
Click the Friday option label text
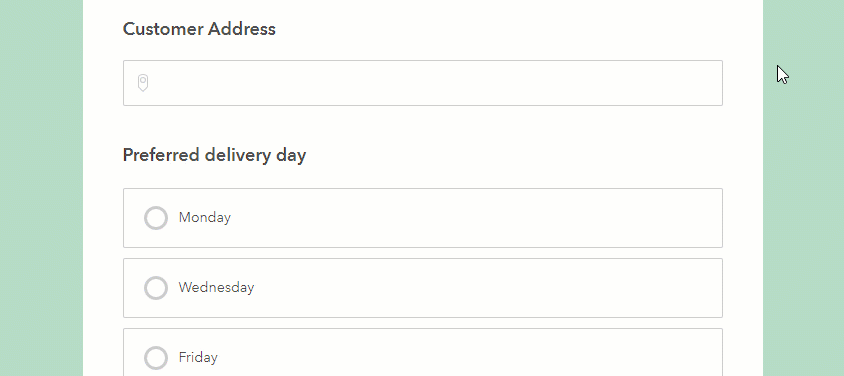tap(198, 357)
